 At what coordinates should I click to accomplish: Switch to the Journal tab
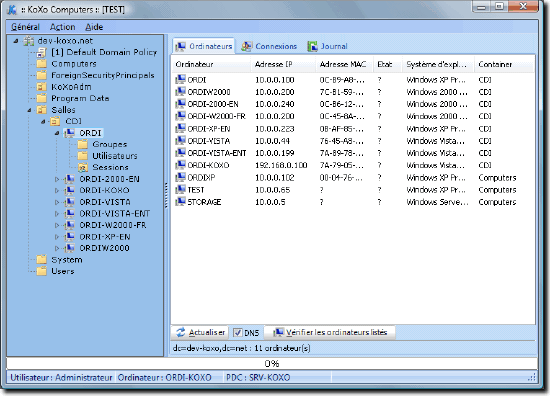tap(327, 46)
